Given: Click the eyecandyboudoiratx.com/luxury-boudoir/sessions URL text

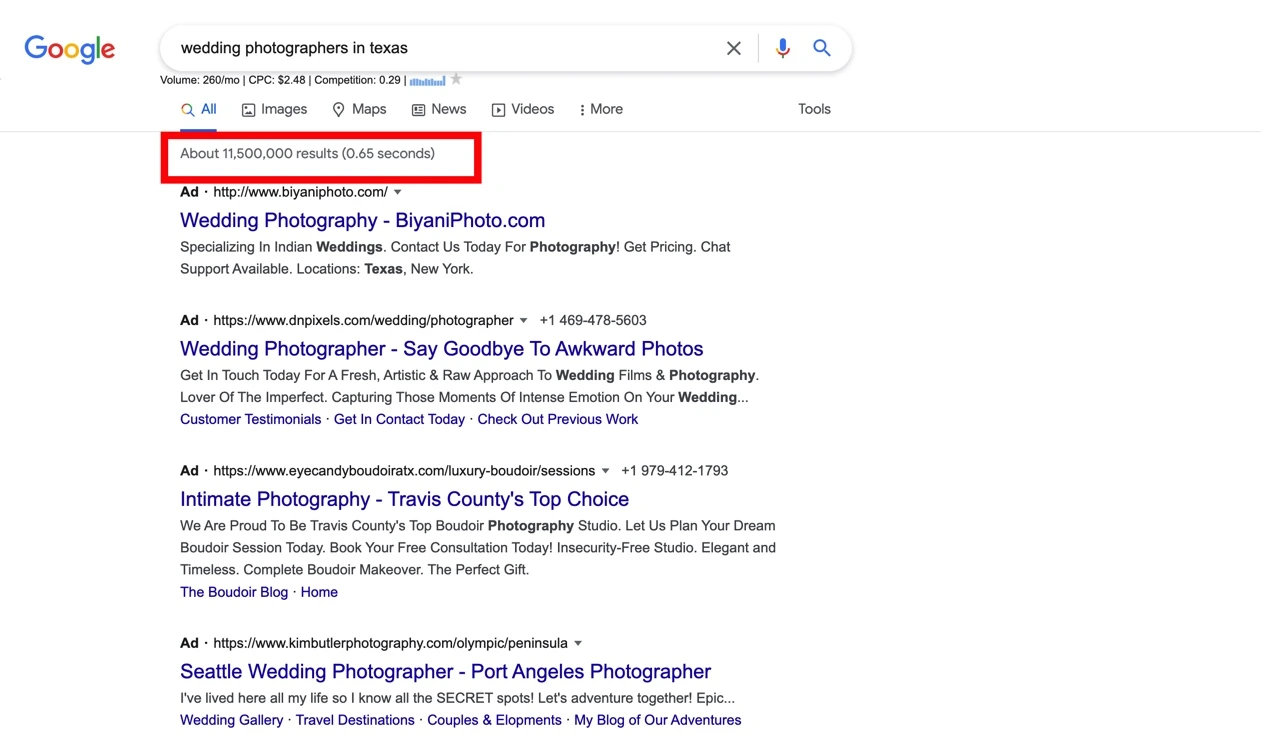Looking at the screenshot, I should [404, 471].
